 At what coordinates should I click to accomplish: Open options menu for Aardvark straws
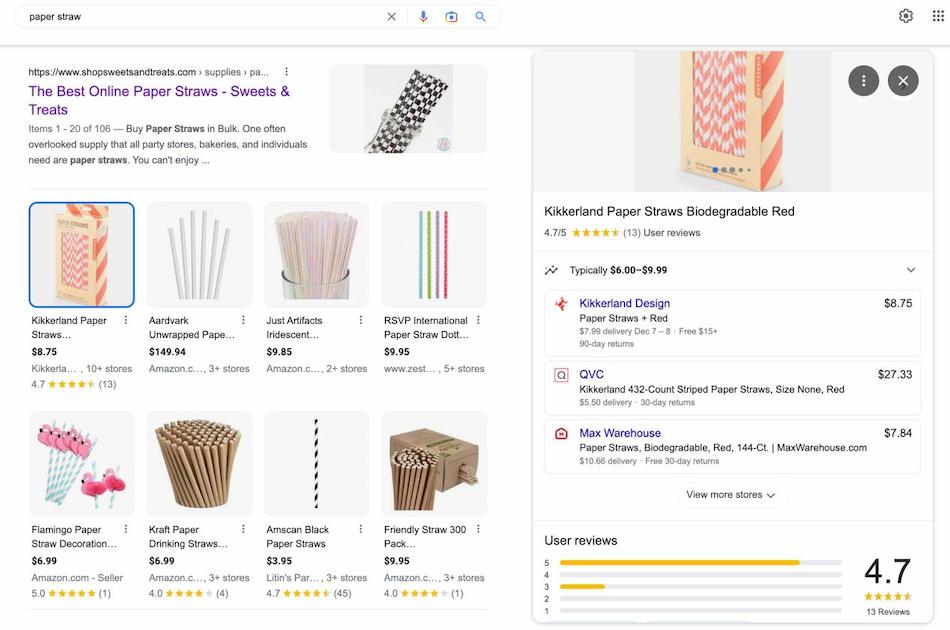coord(243,320)
